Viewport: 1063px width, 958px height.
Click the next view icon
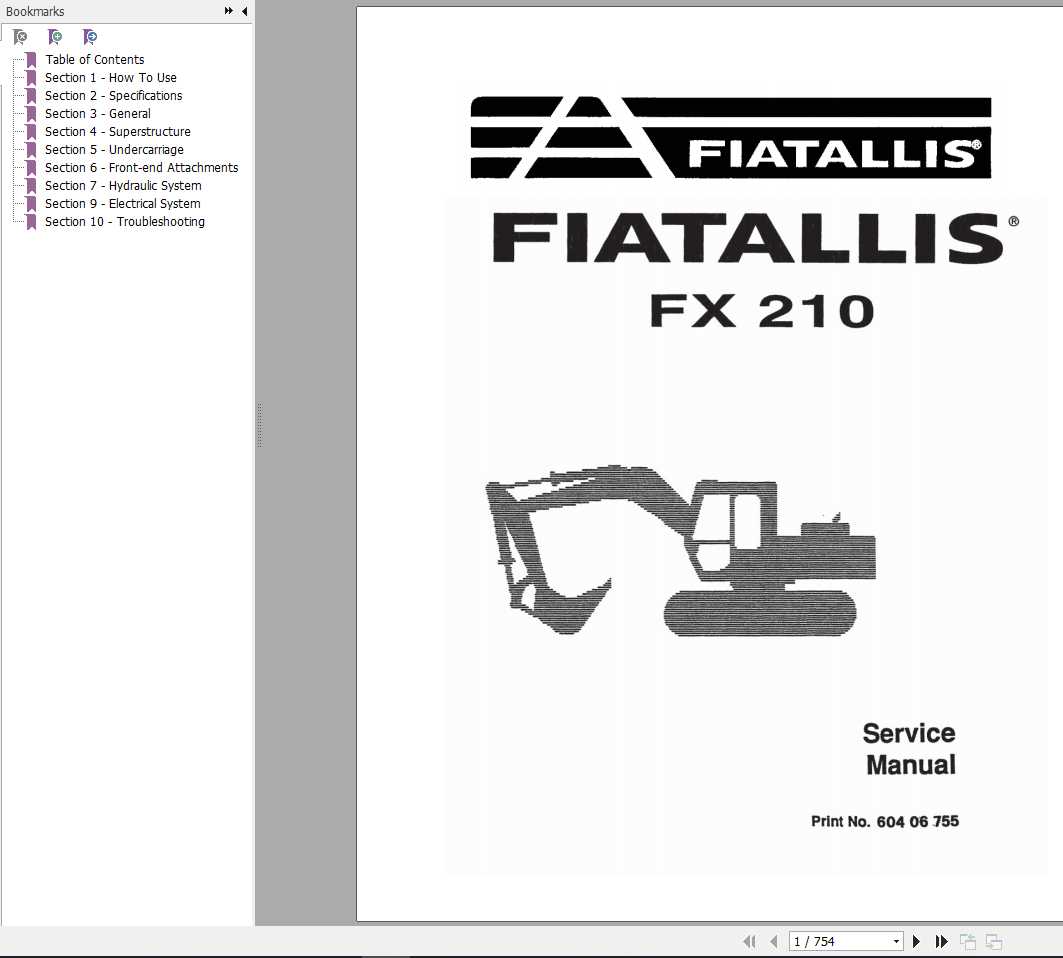(x=993, y=941)
